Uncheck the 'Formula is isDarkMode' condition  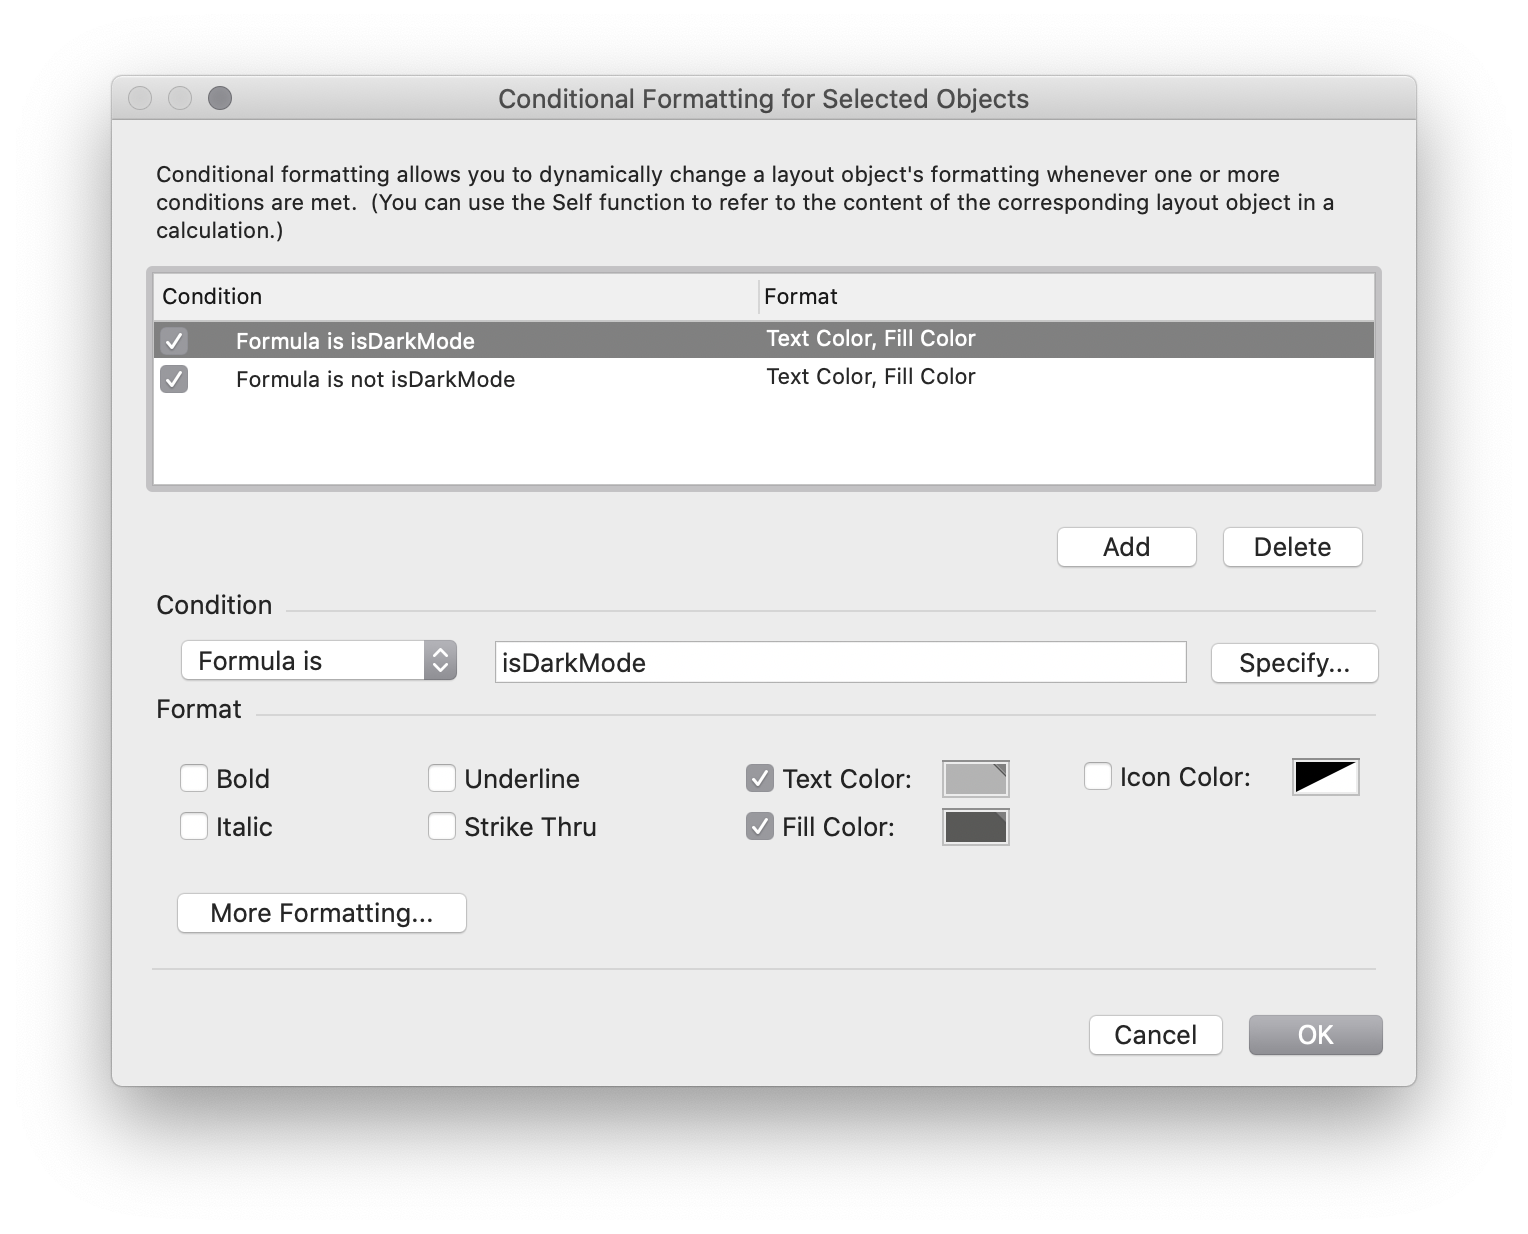173,340
